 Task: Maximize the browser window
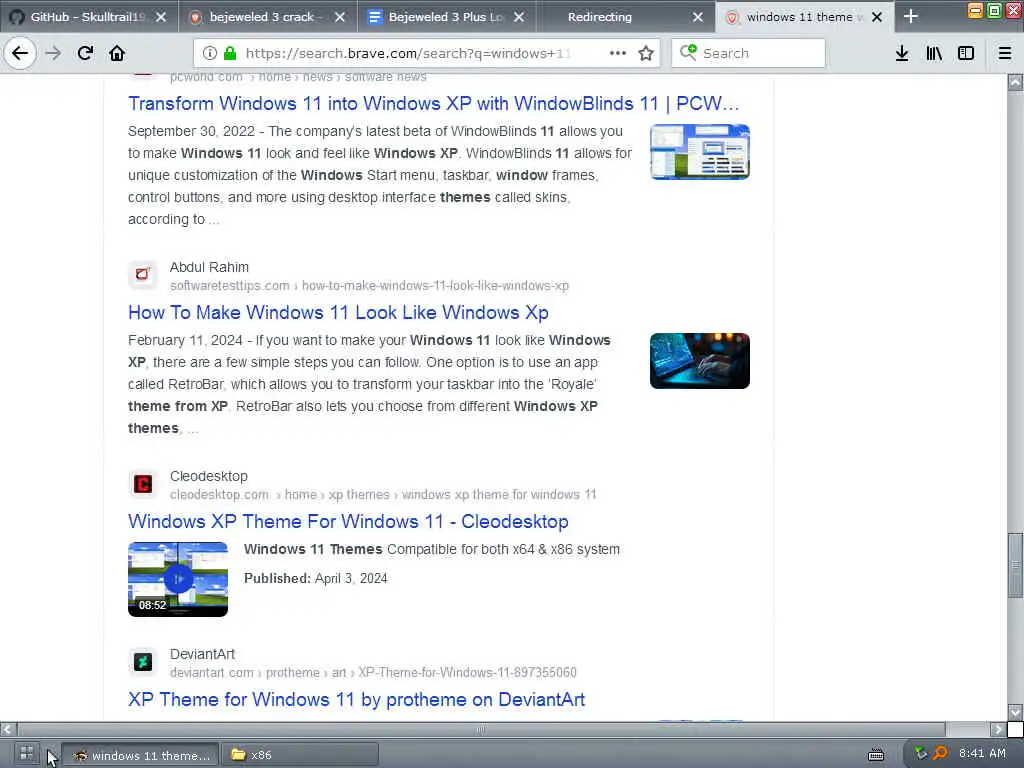coord(994,10)
